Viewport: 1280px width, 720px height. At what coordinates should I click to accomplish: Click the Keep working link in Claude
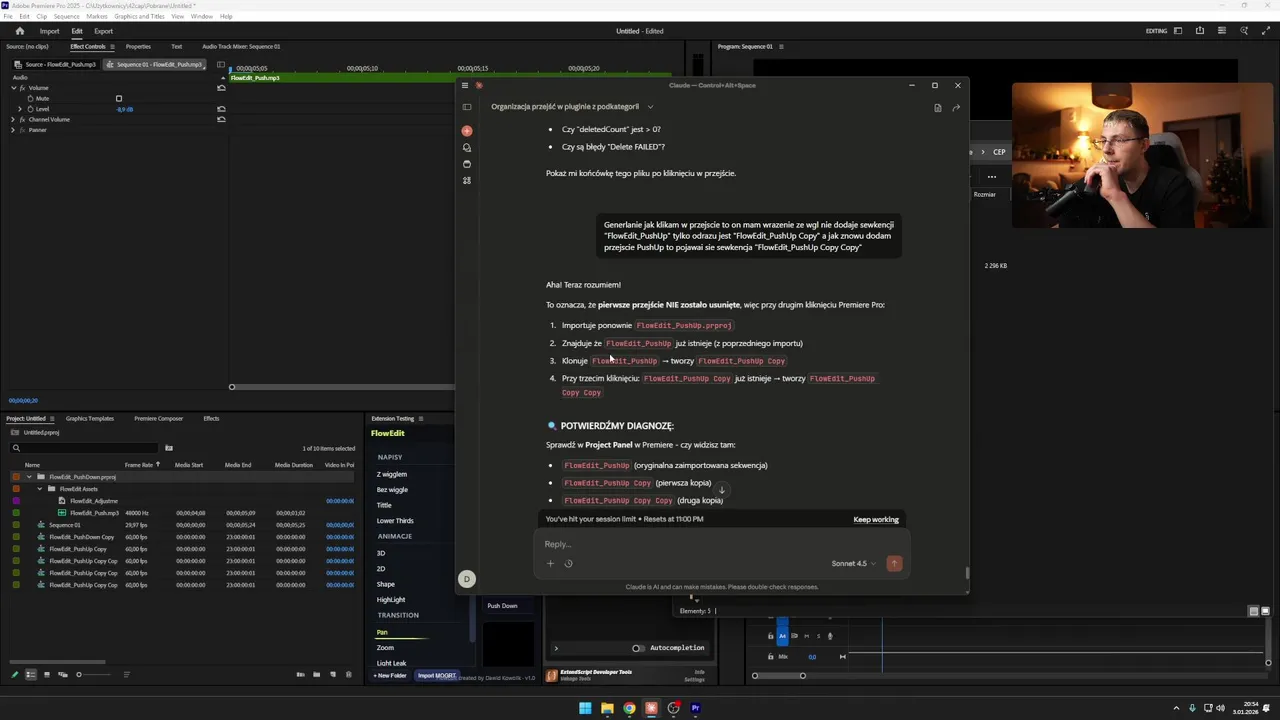(876, 519)
